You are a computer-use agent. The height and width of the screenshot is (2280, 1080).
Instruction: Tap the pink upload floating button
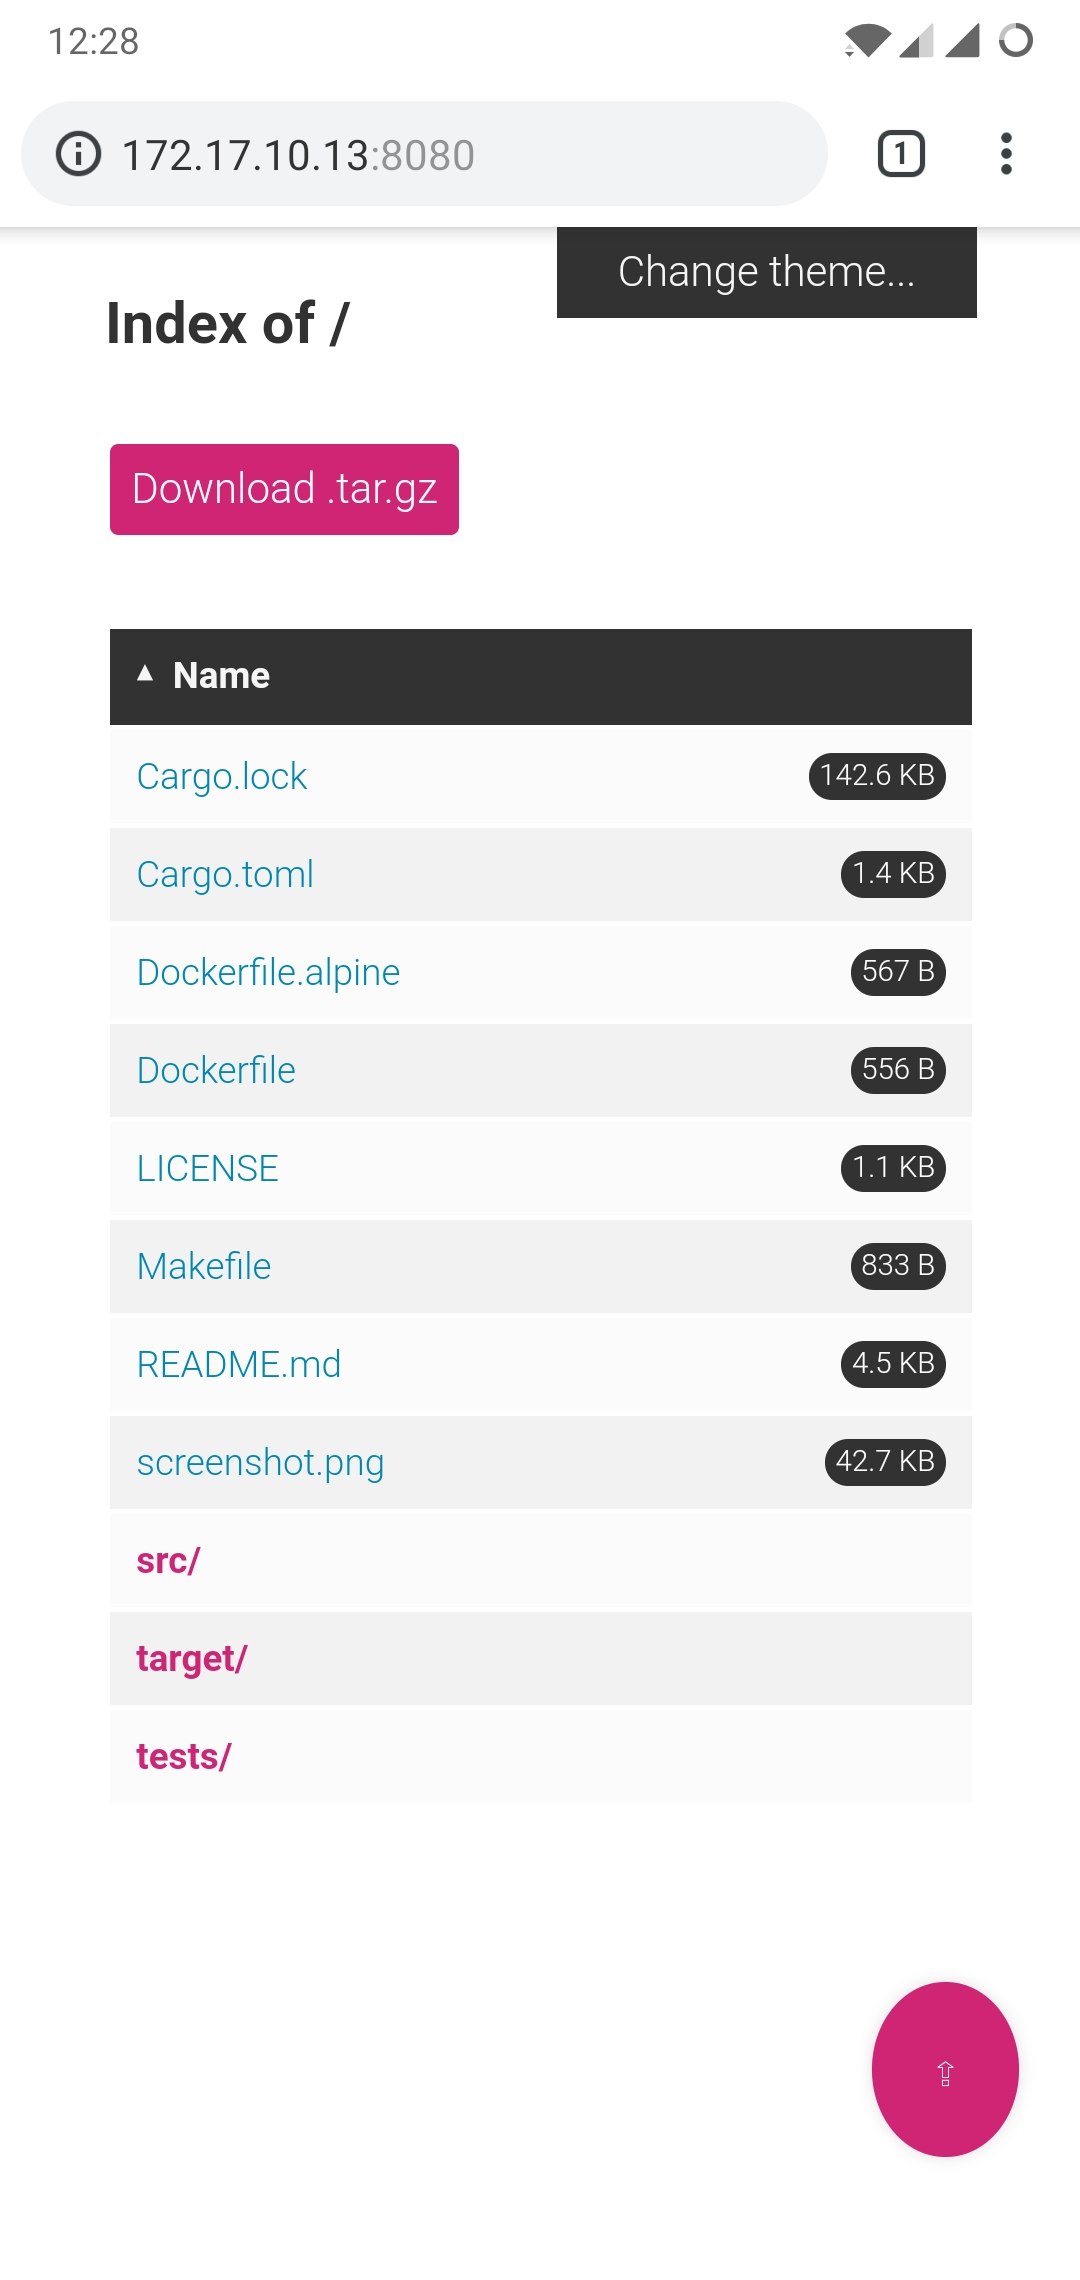(945, 2069)
